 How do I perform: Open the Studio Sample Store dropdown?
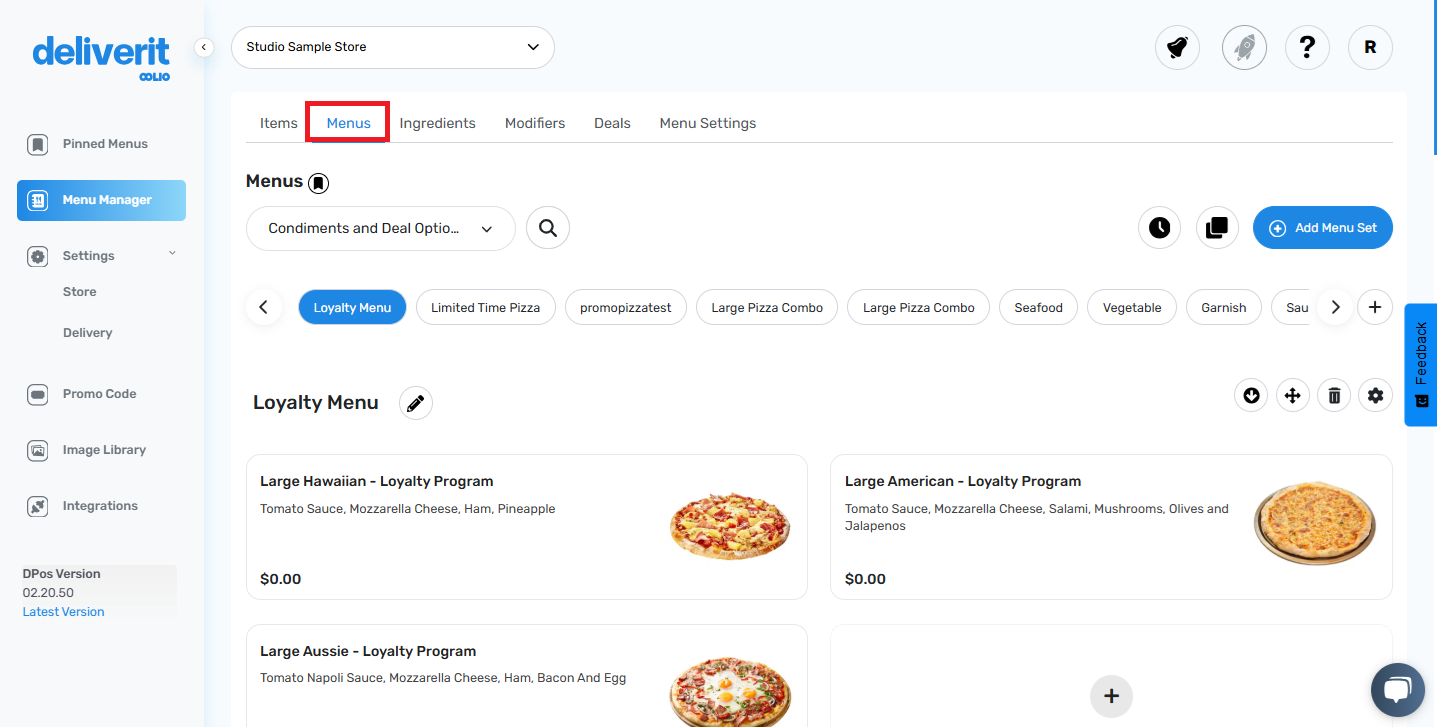tap(393, 47)
